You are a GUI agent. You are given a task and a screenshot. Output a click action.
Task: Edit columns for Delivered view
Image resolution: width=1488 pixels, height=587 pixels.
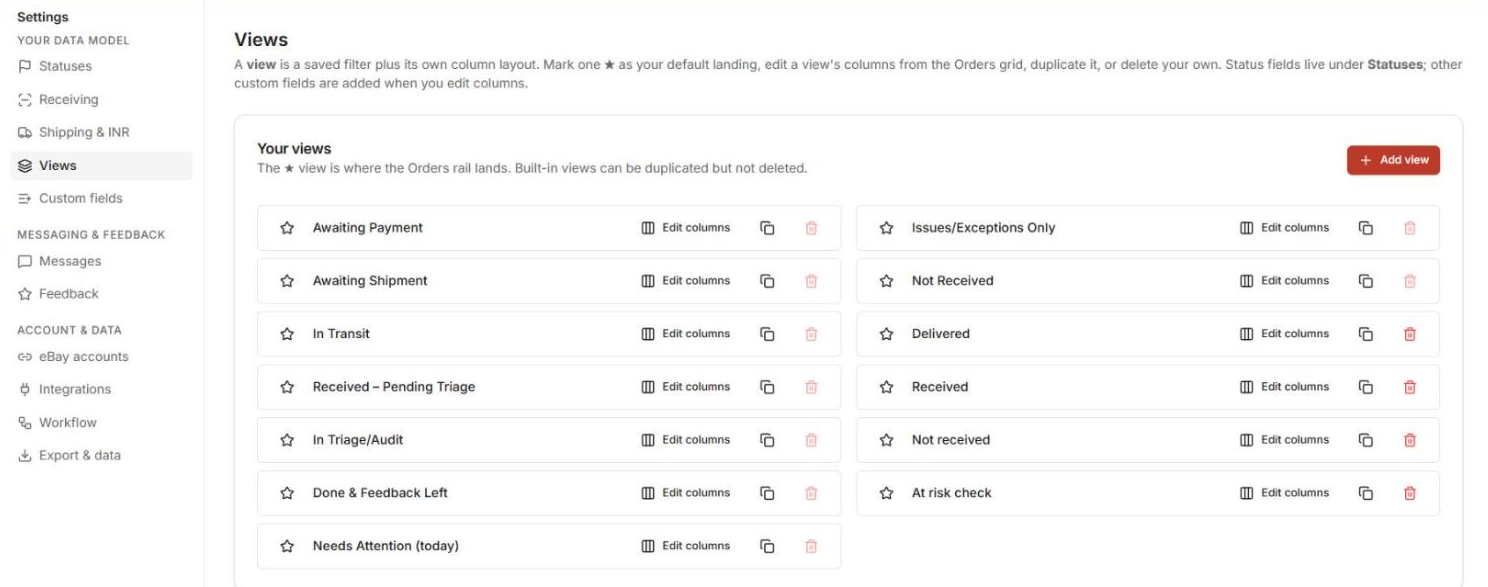pyautogui.click(x=1285, y=334)
